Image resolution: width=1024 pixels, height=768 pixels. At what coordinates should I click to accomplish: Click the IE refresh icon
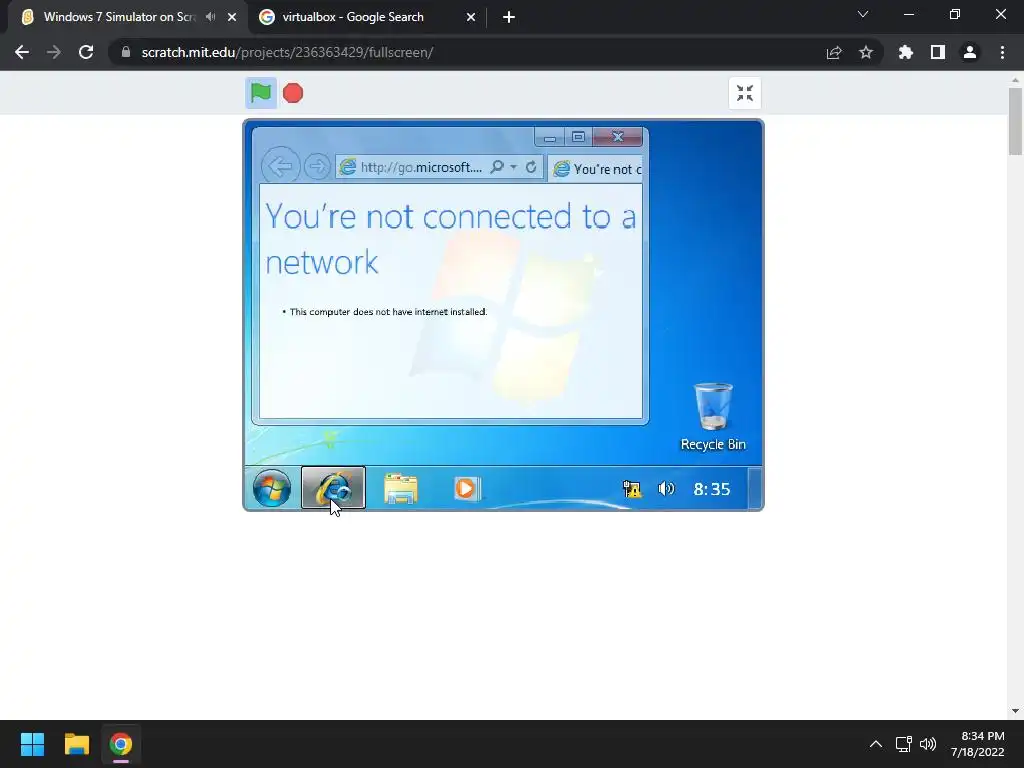point(531,167)
